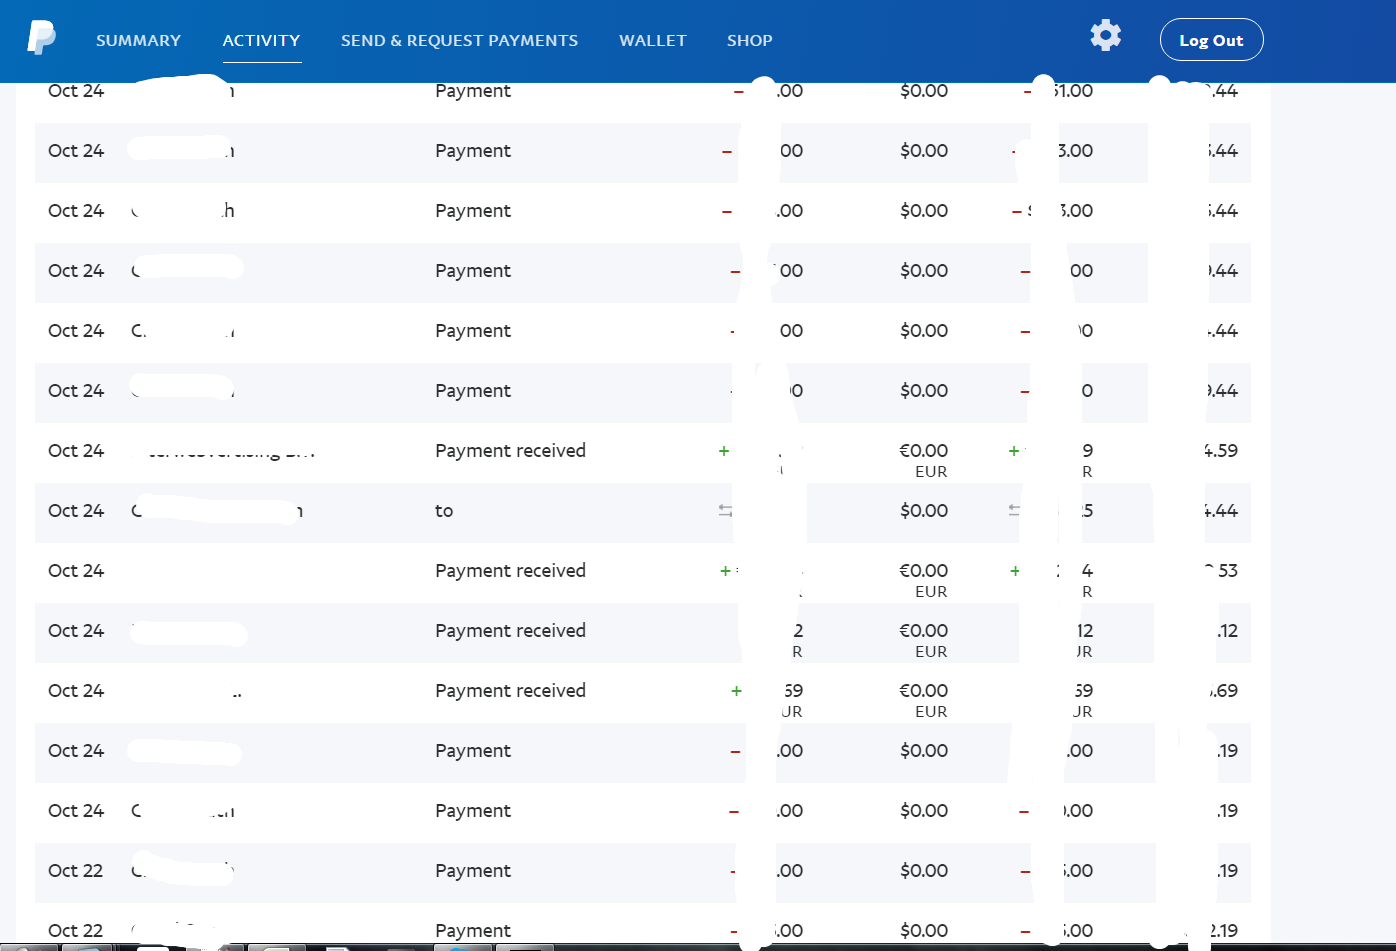Open the "to" currency conversion transaction row
This screenshot has height=951, width=1396.
444,511
